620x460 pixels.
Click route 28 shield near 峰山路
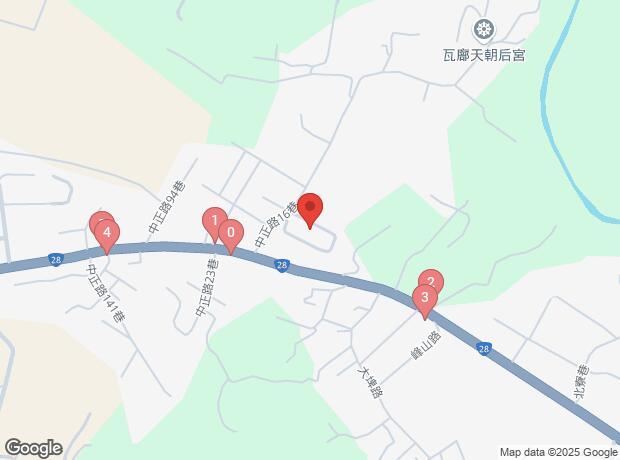coord(484,349)
